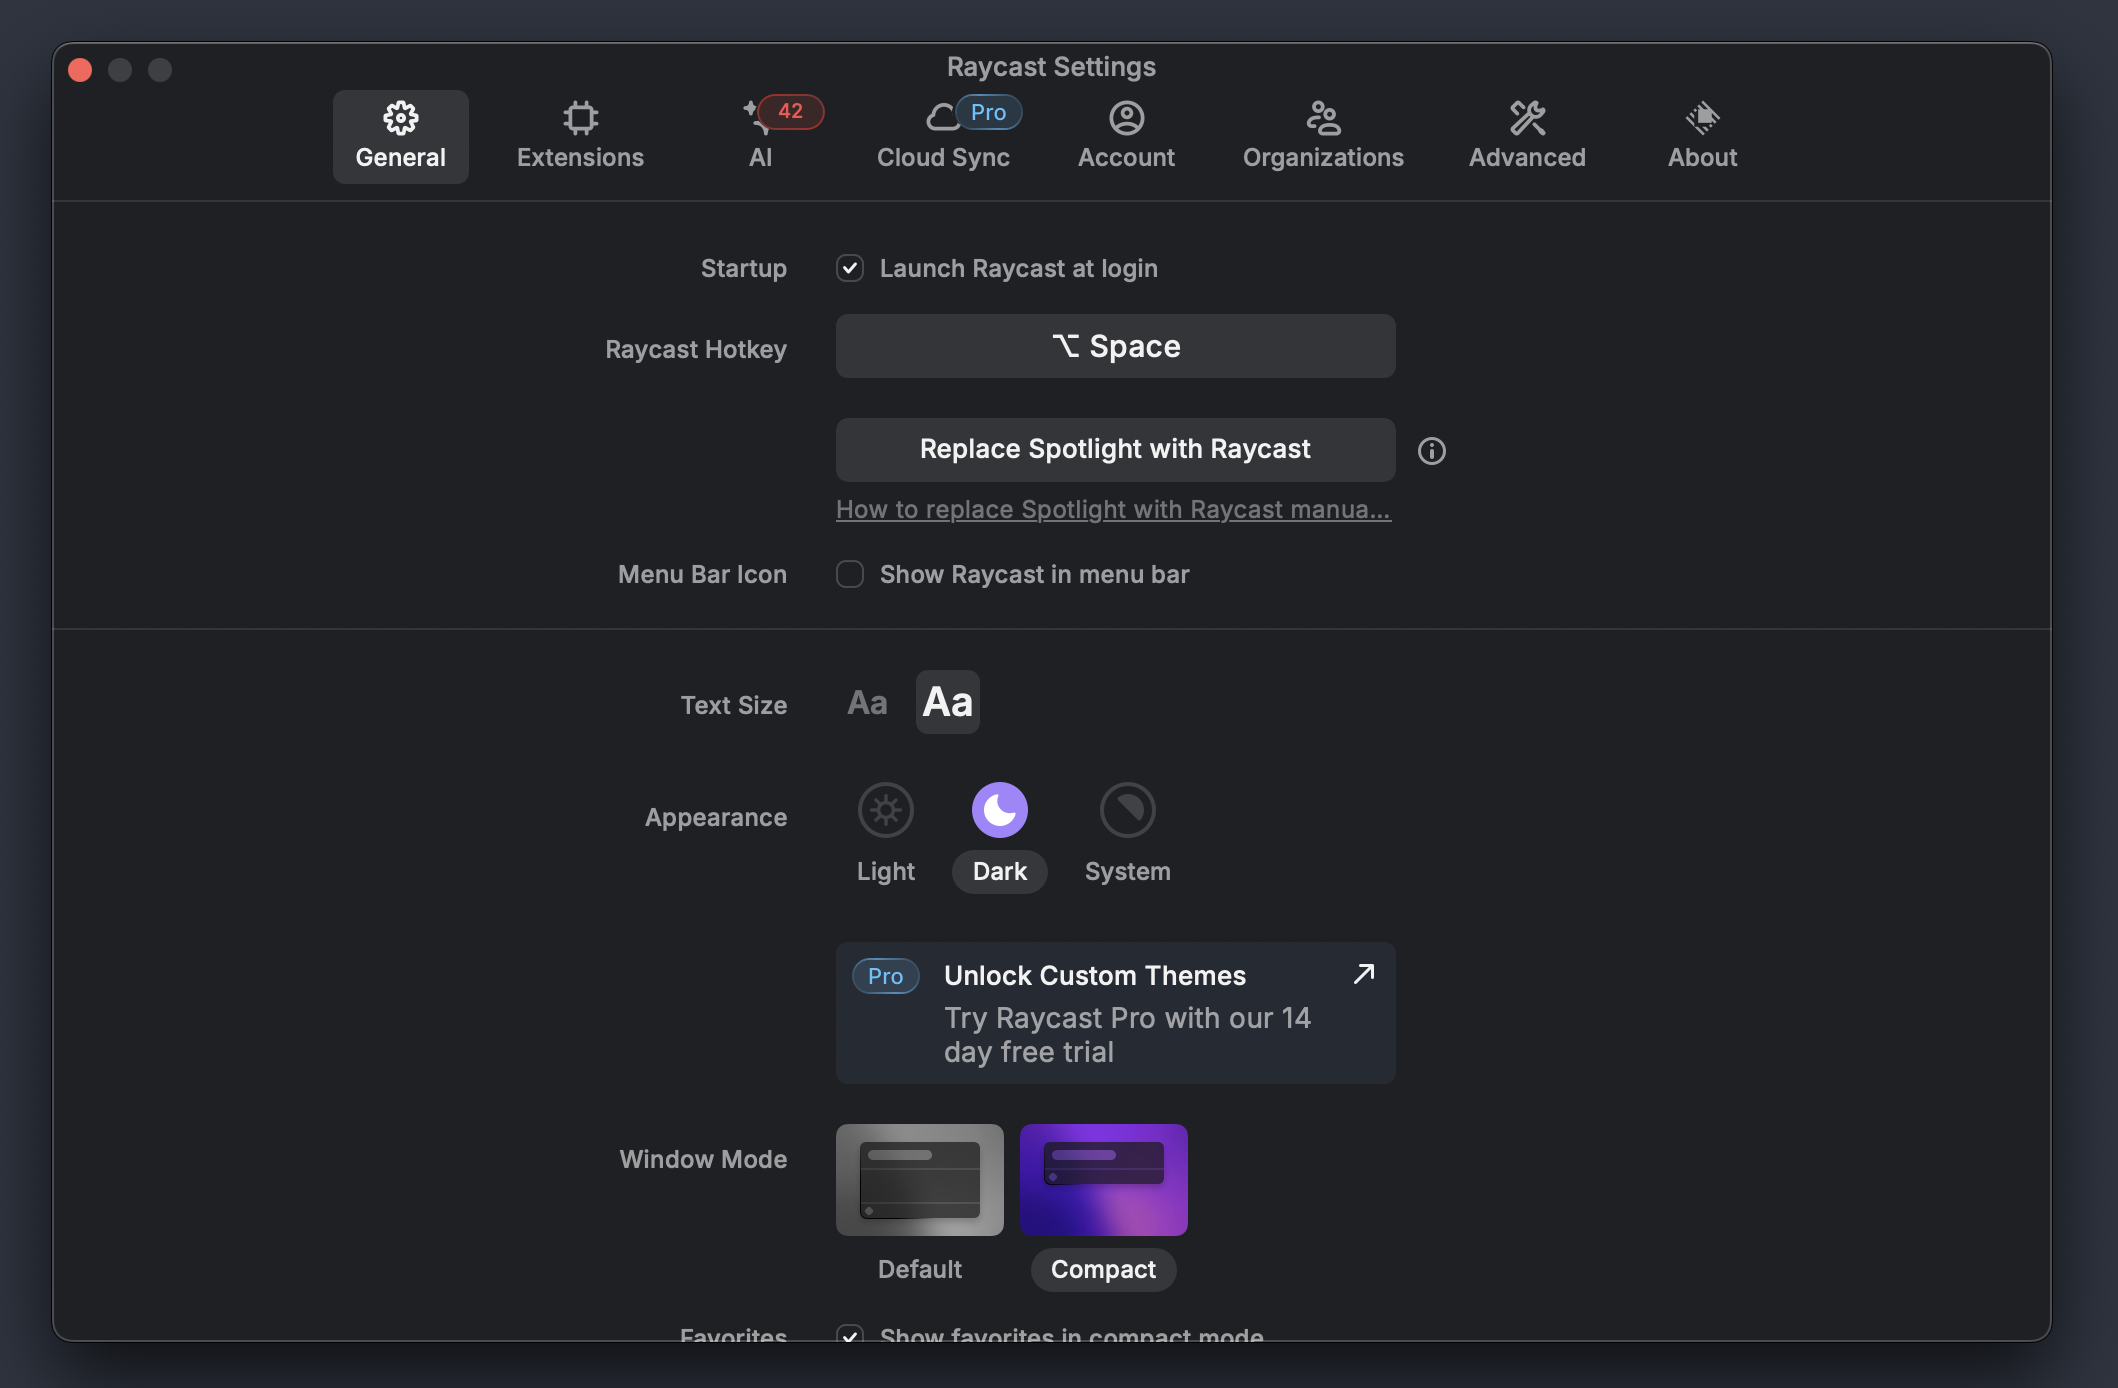The height and width of the screenshot is (1388, 2118).
Task: Enable Show Raycast in menu bar
Action: 850,574
